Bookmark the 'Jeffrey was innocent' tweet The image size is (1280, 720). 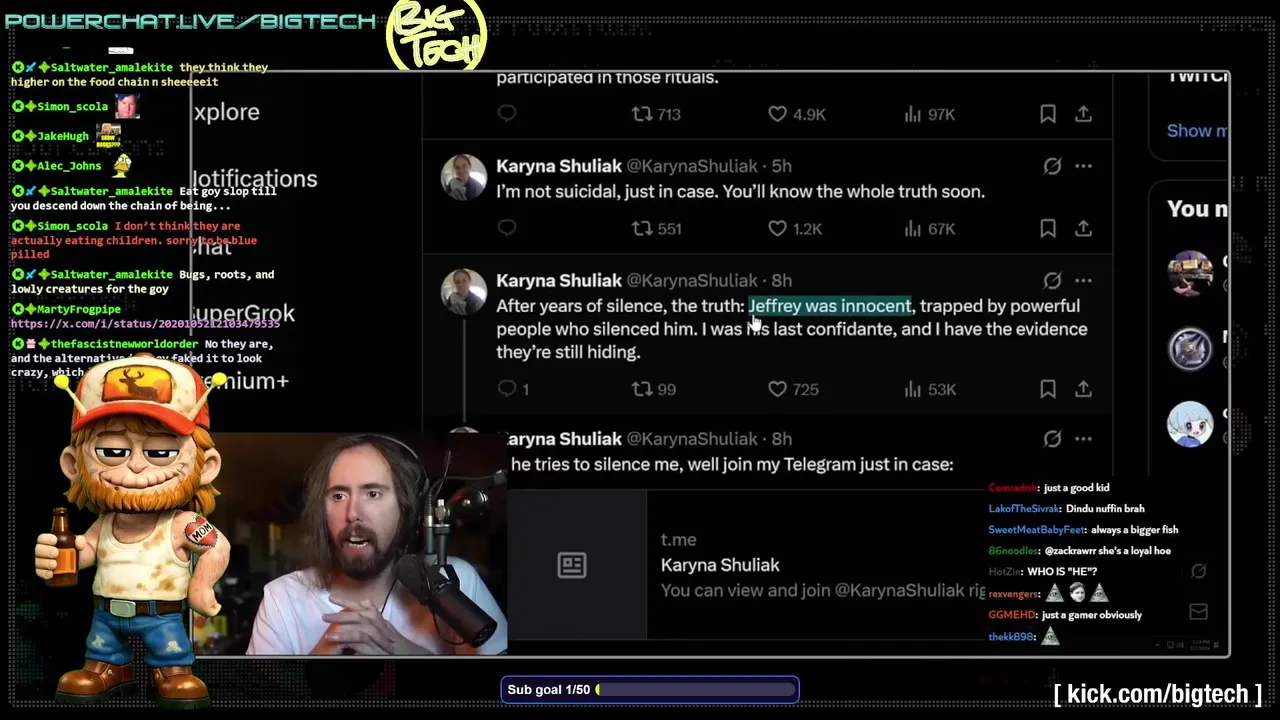(1047, 389)
